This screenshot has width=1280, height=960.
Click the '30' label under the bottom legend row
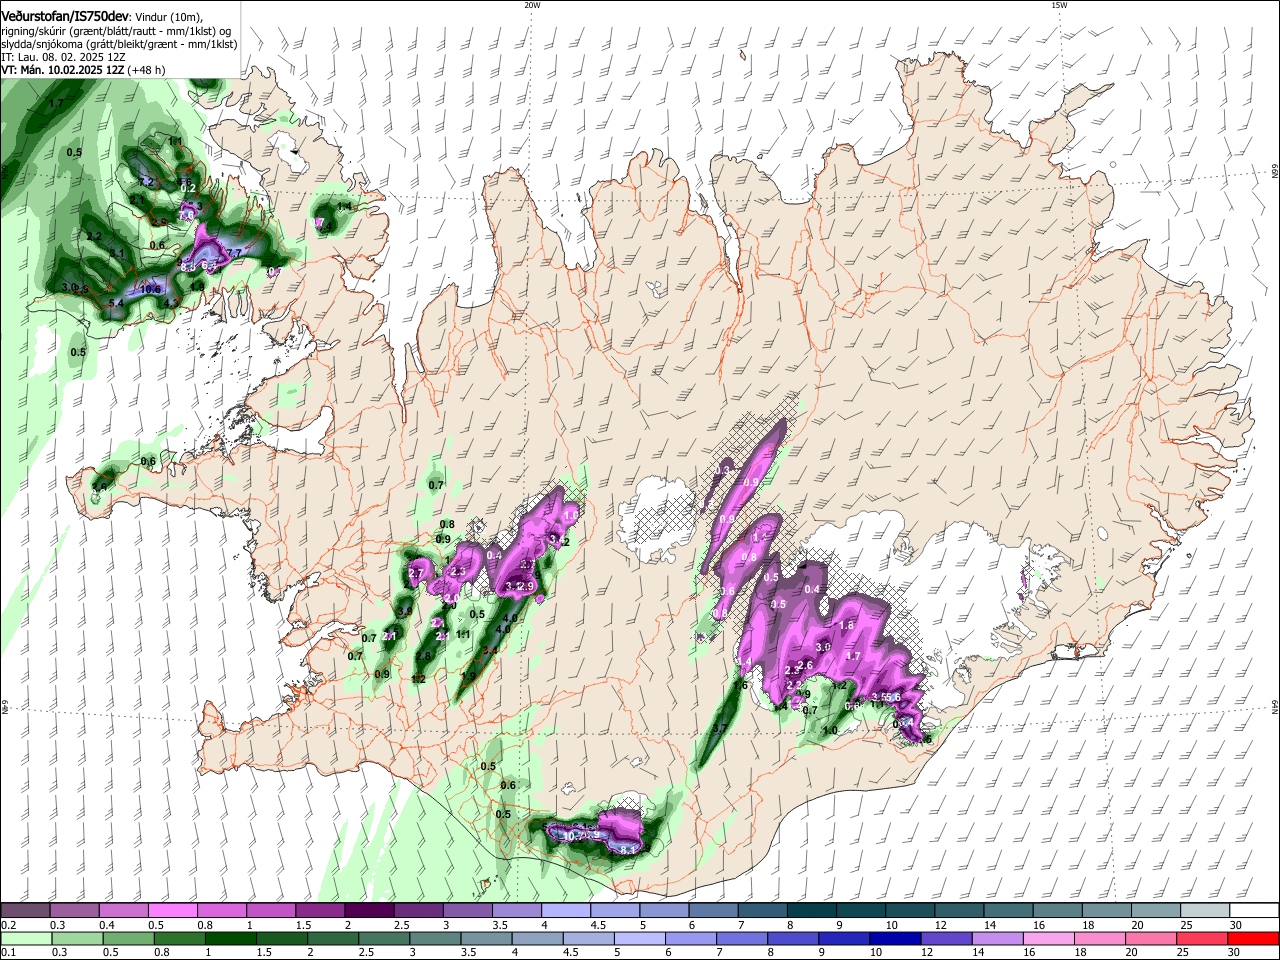click(1233, 952)
